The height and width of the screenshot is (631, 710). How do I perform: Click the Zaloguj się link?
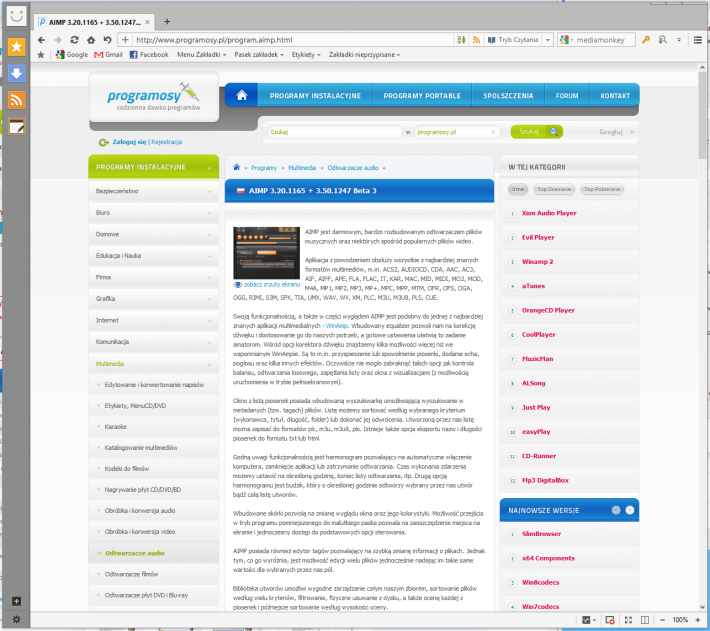130,142
